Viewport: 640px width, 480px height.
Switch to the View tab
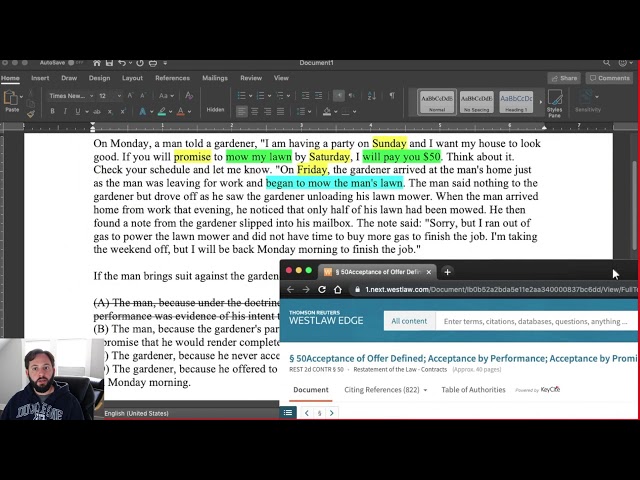(281, 78)
